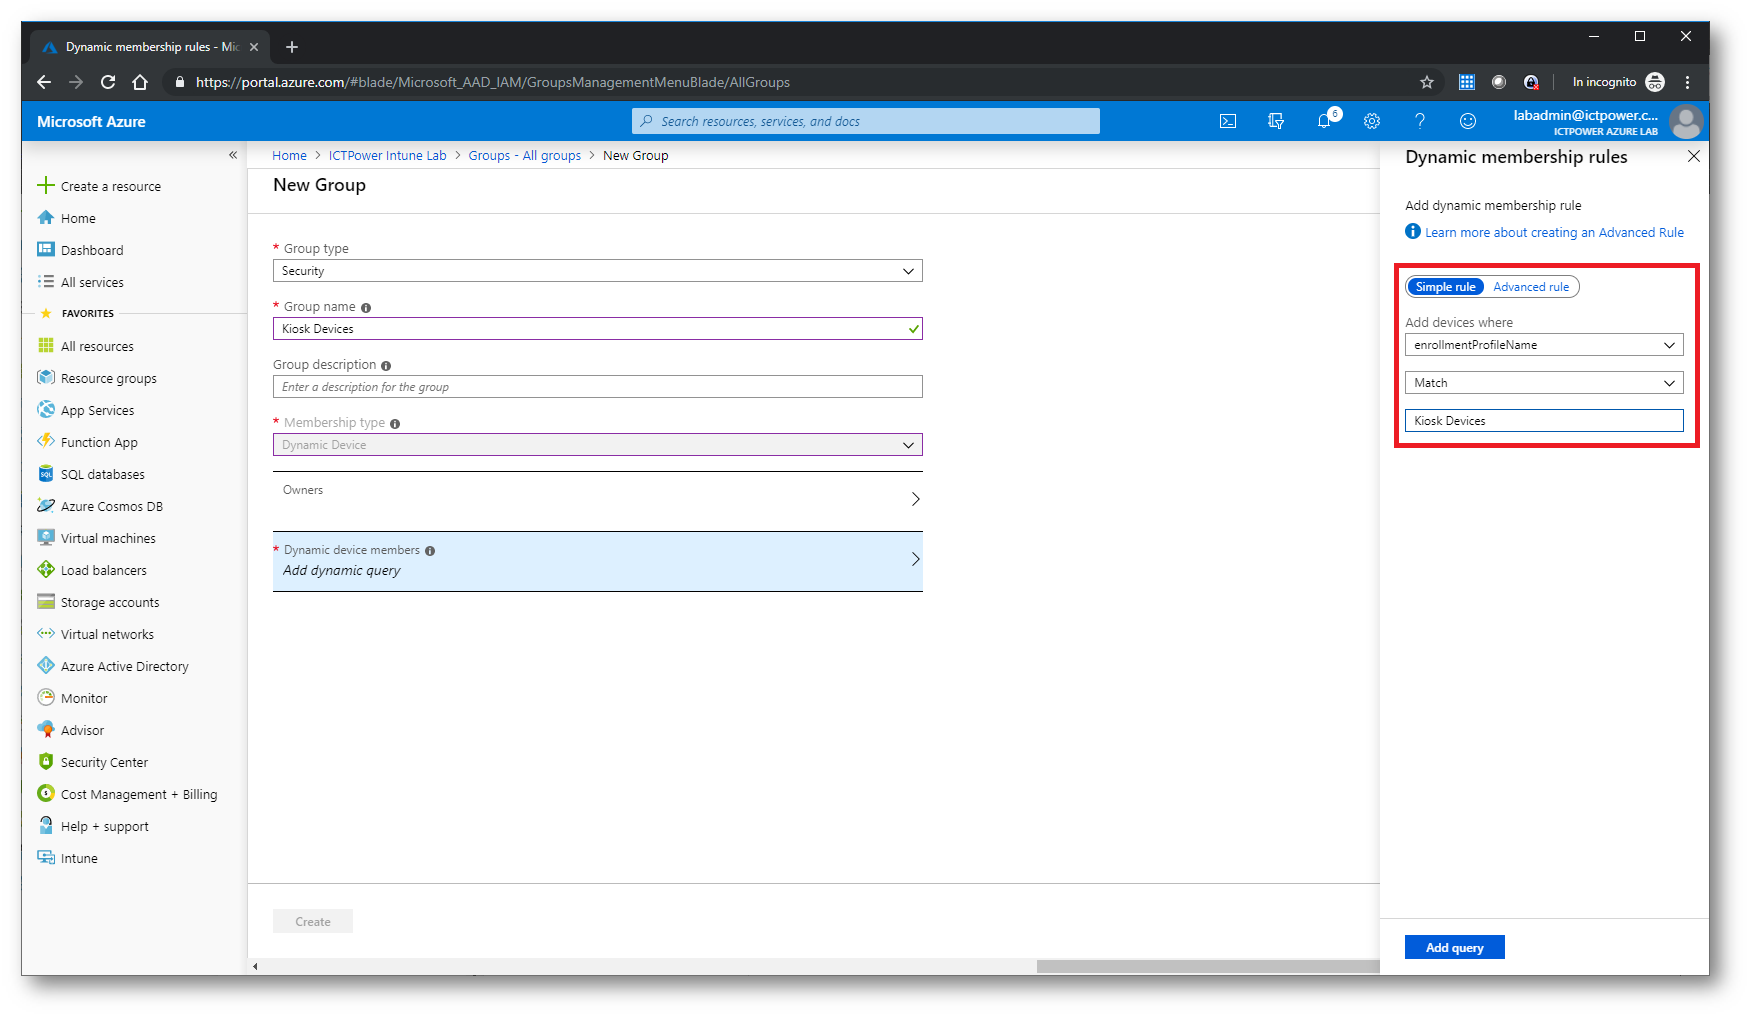Click the Create button
Screen dimensions: 1752x1018
pos(313,921)
